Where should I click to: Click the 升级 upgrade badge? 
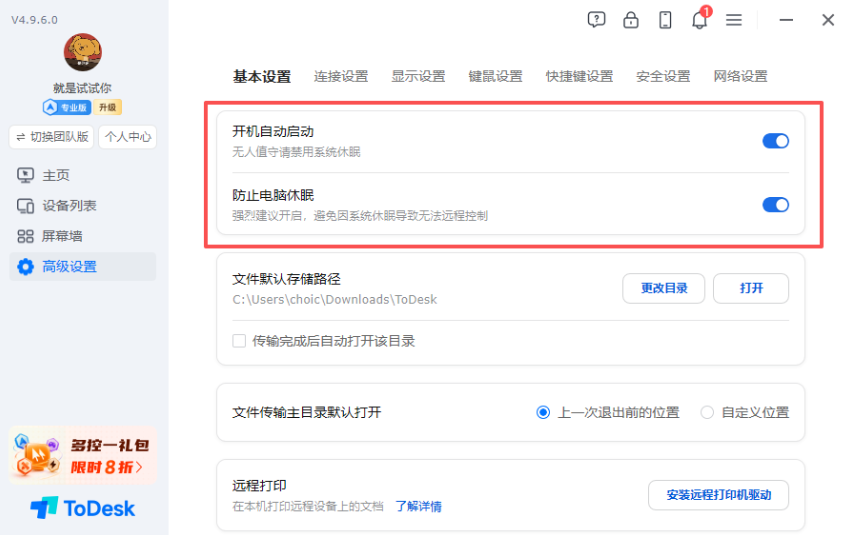(108, 108)
